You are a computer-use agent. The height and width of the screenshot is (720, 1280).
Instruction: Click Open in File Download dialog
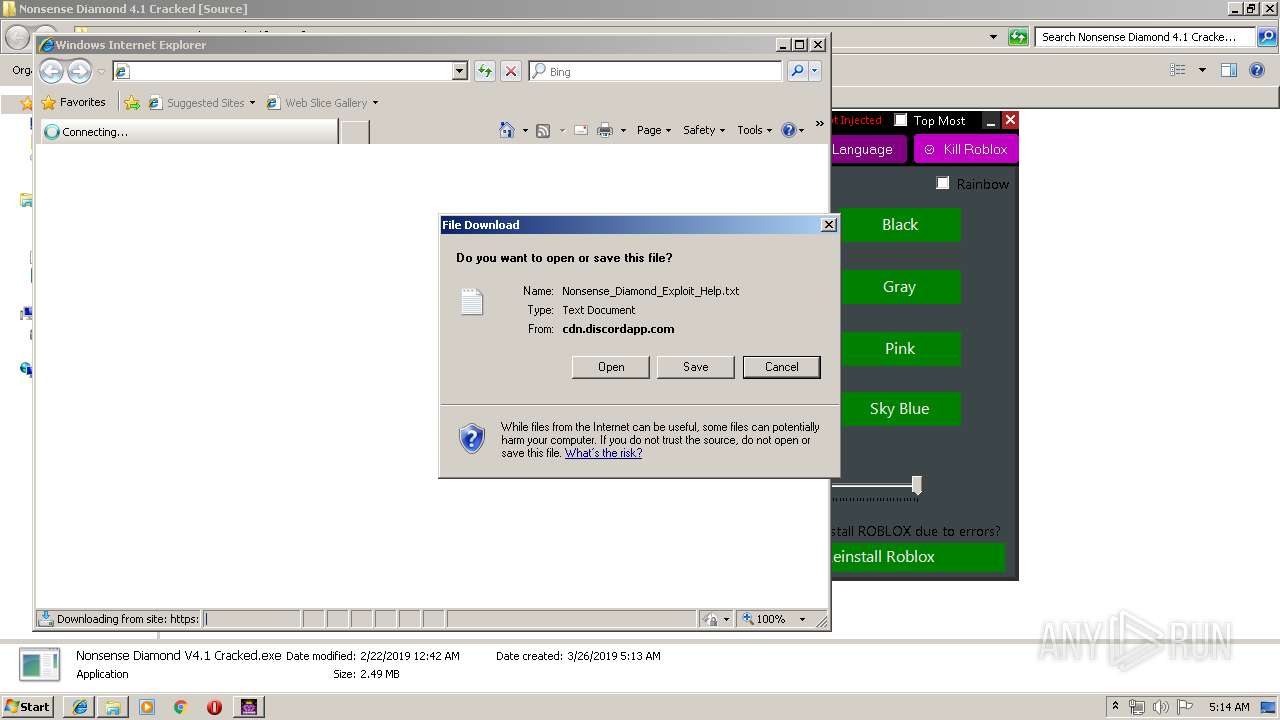pyautogui.click(x=611, y=367)
